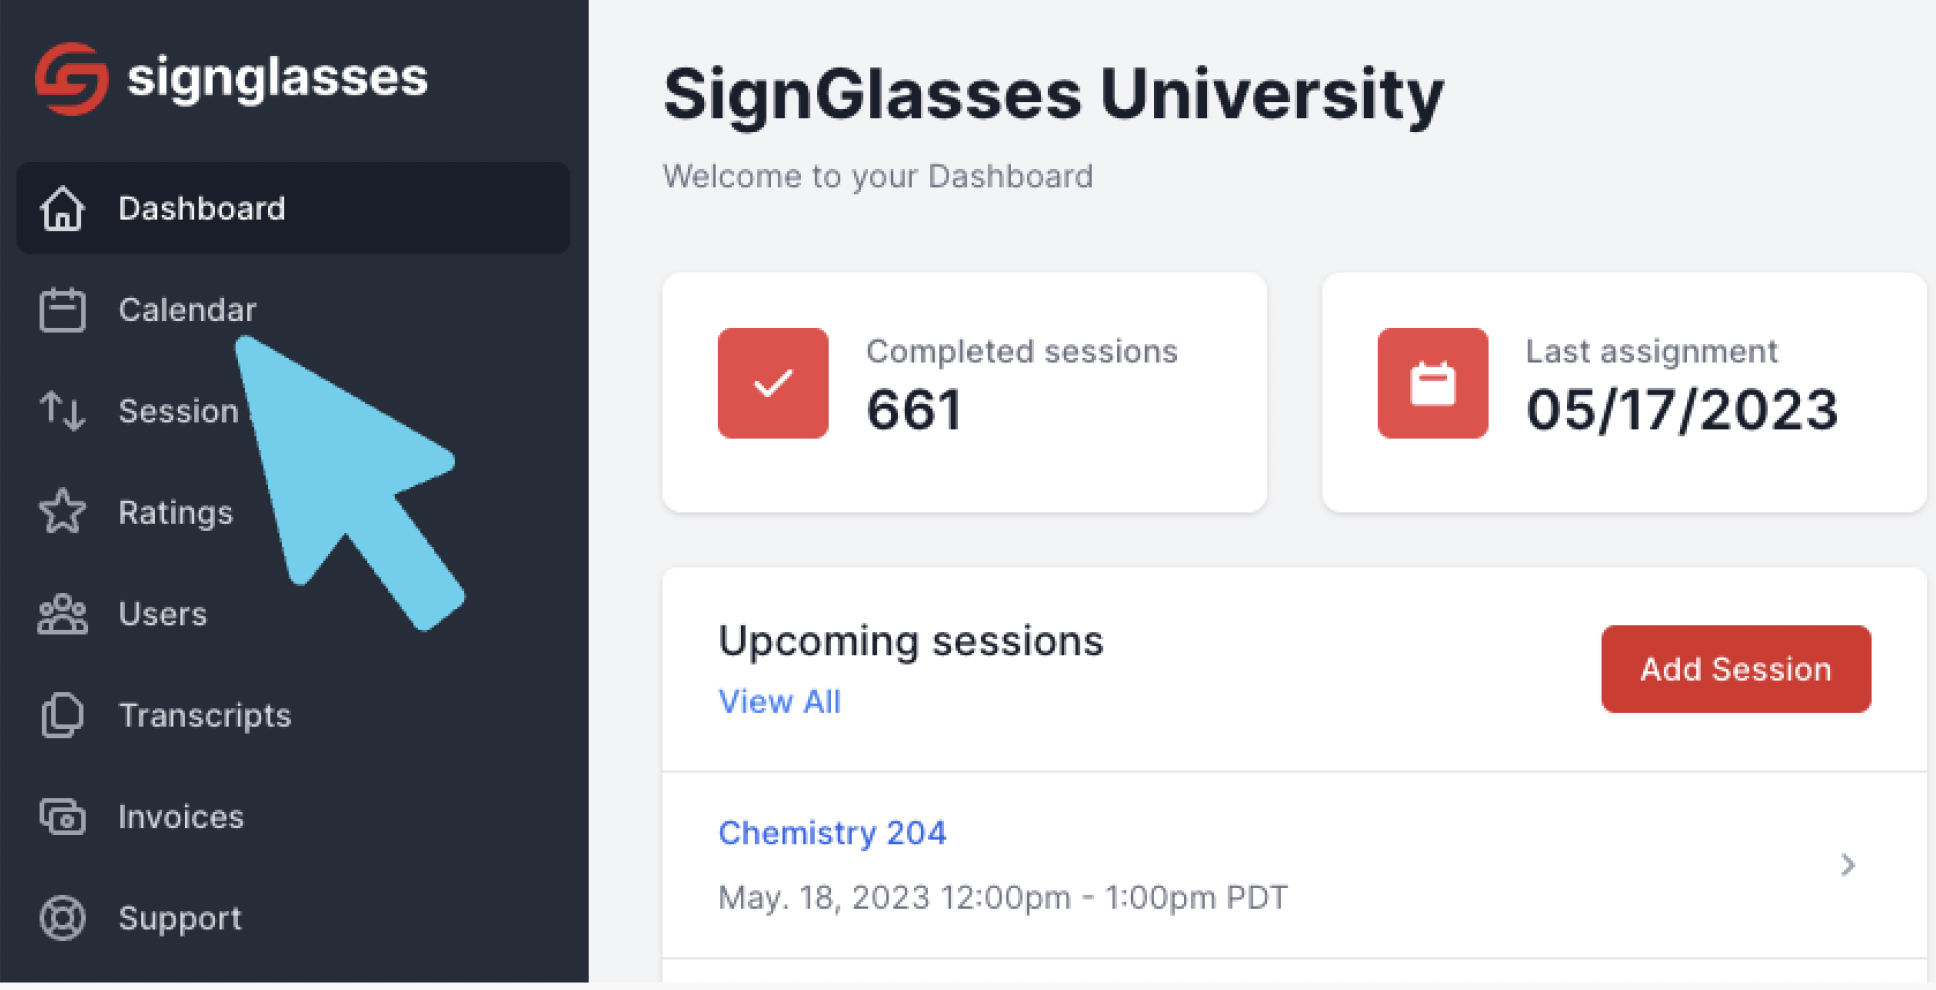1936x990 pixels.
Task: Open the View All sessions link
Action: pos(780,702)
